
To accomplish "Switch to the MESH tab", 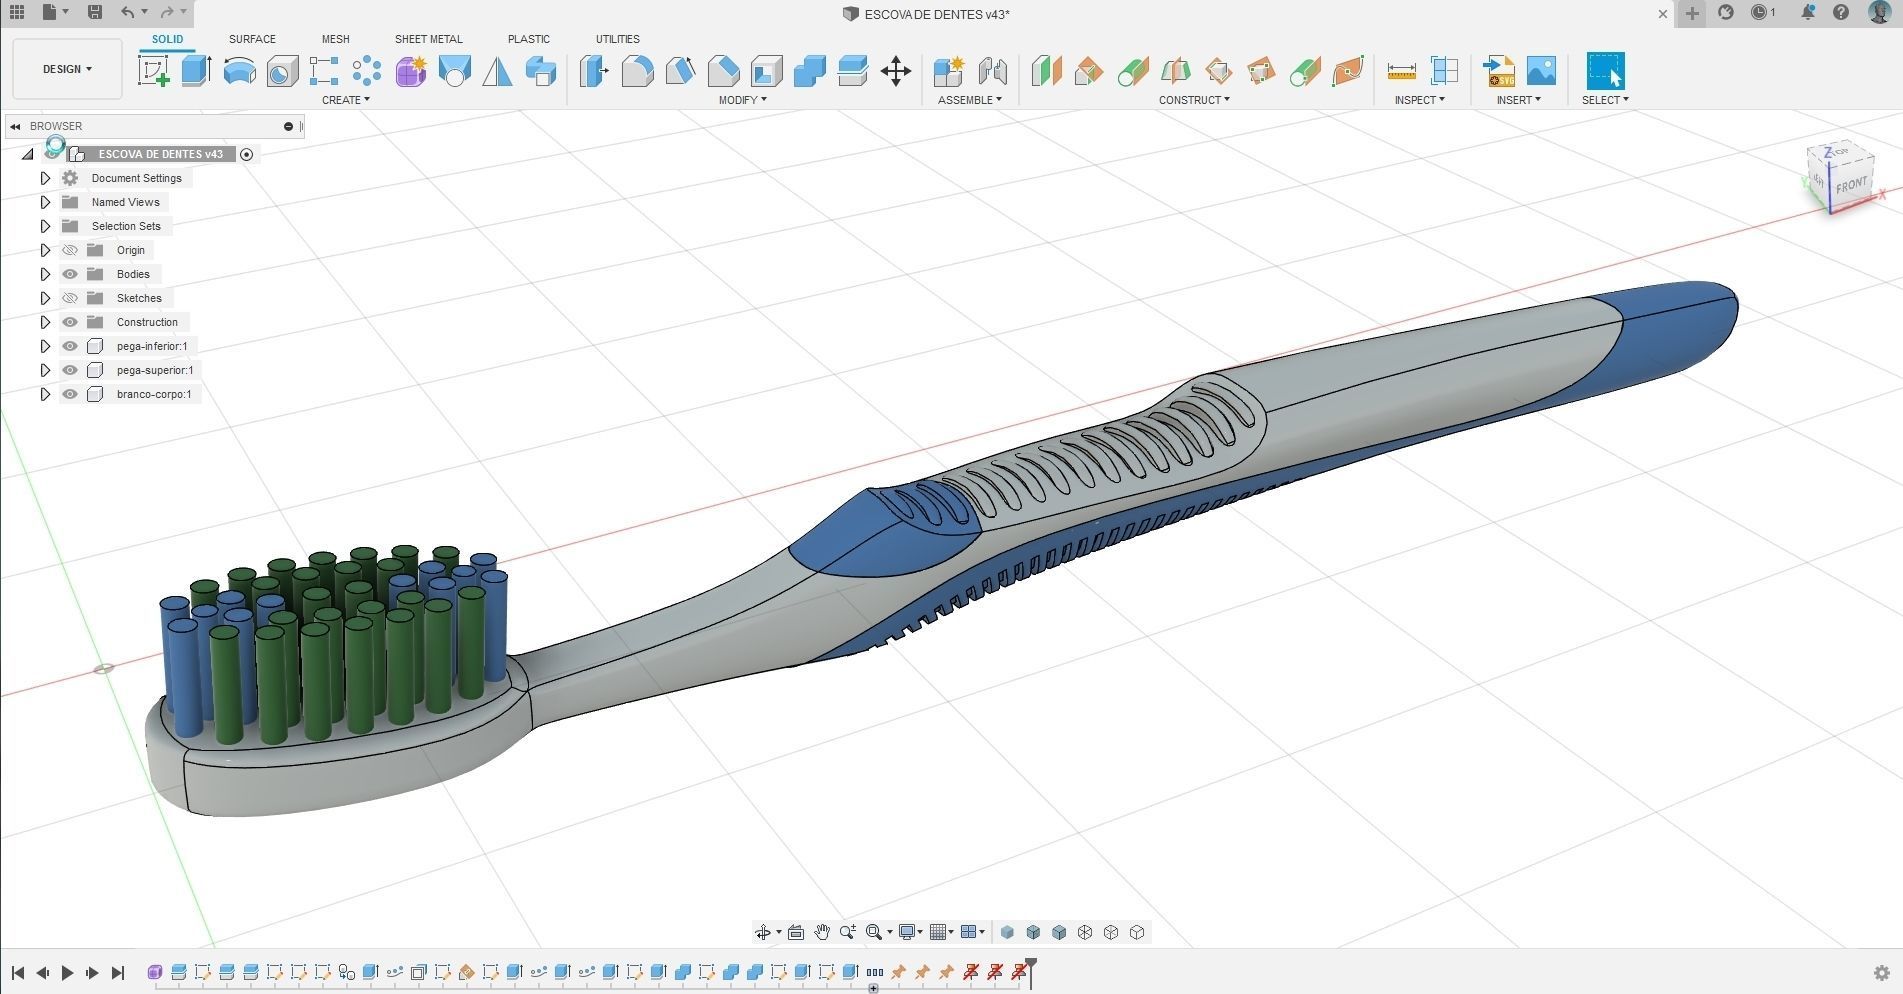I will [335, 39].
